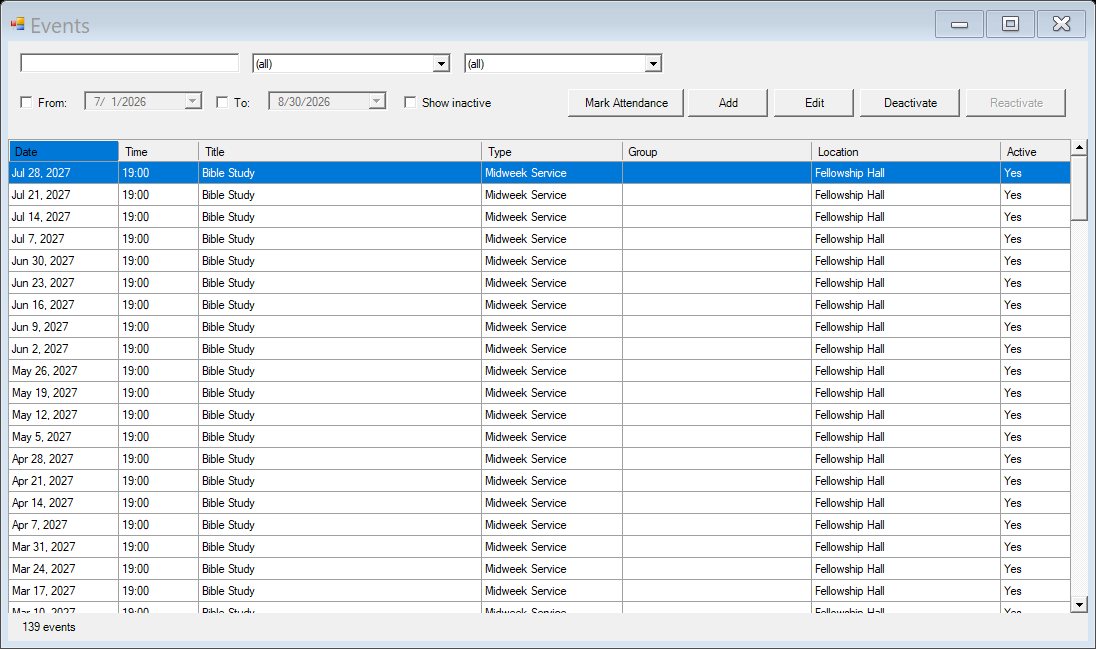Select the Jun 23, 2027 event
The image size is (1096, 649).
pos(539,283)
